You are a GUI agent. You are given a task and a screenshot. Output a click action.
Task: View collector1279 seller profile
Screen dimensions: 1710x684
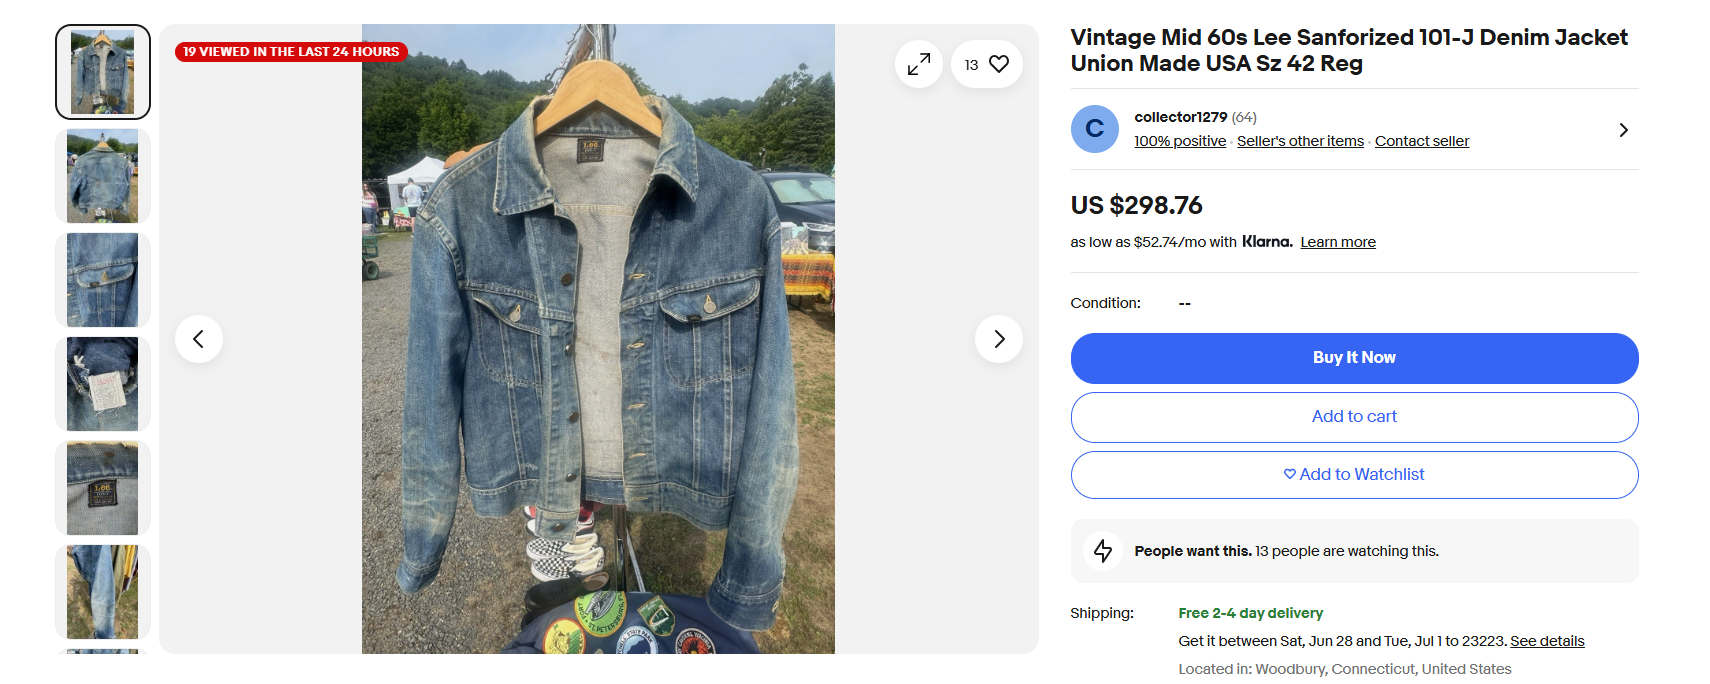(x=1180, y=116)
